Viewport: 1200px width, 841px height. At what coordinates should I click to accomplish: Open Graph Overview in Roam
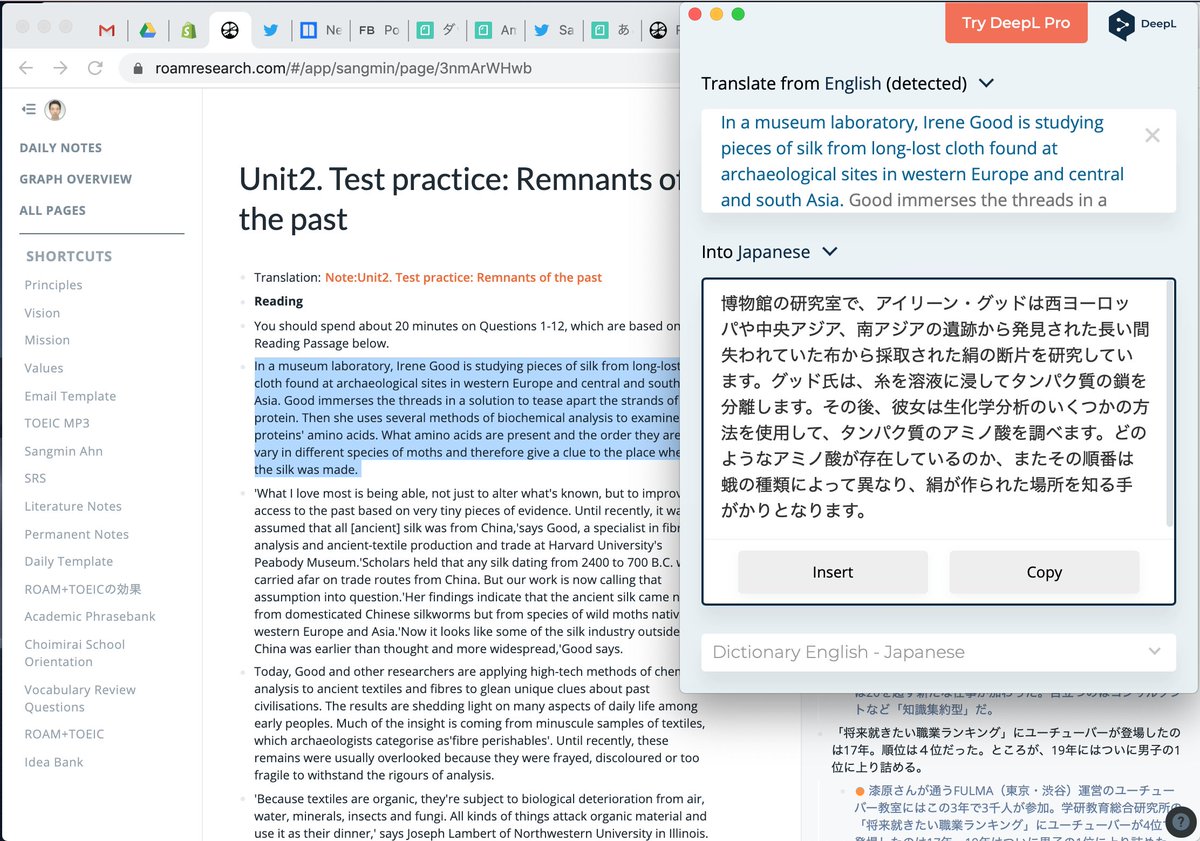[x=75, y=179]
